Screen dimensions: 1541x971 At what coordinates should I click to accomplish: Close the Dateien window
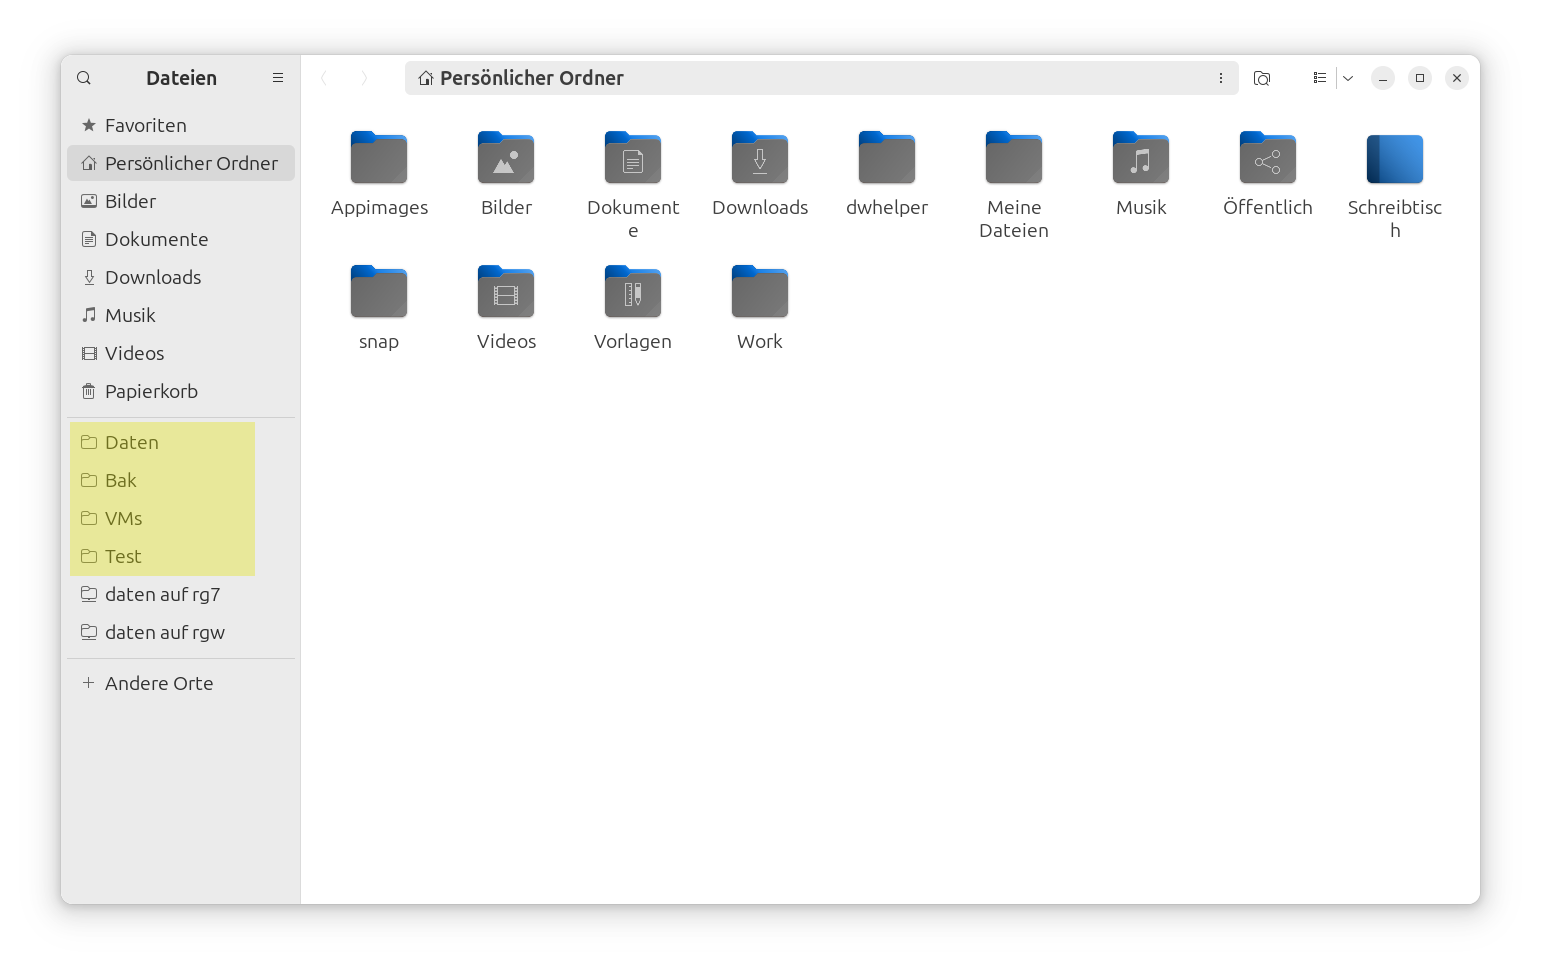(x=1457, y=78)
